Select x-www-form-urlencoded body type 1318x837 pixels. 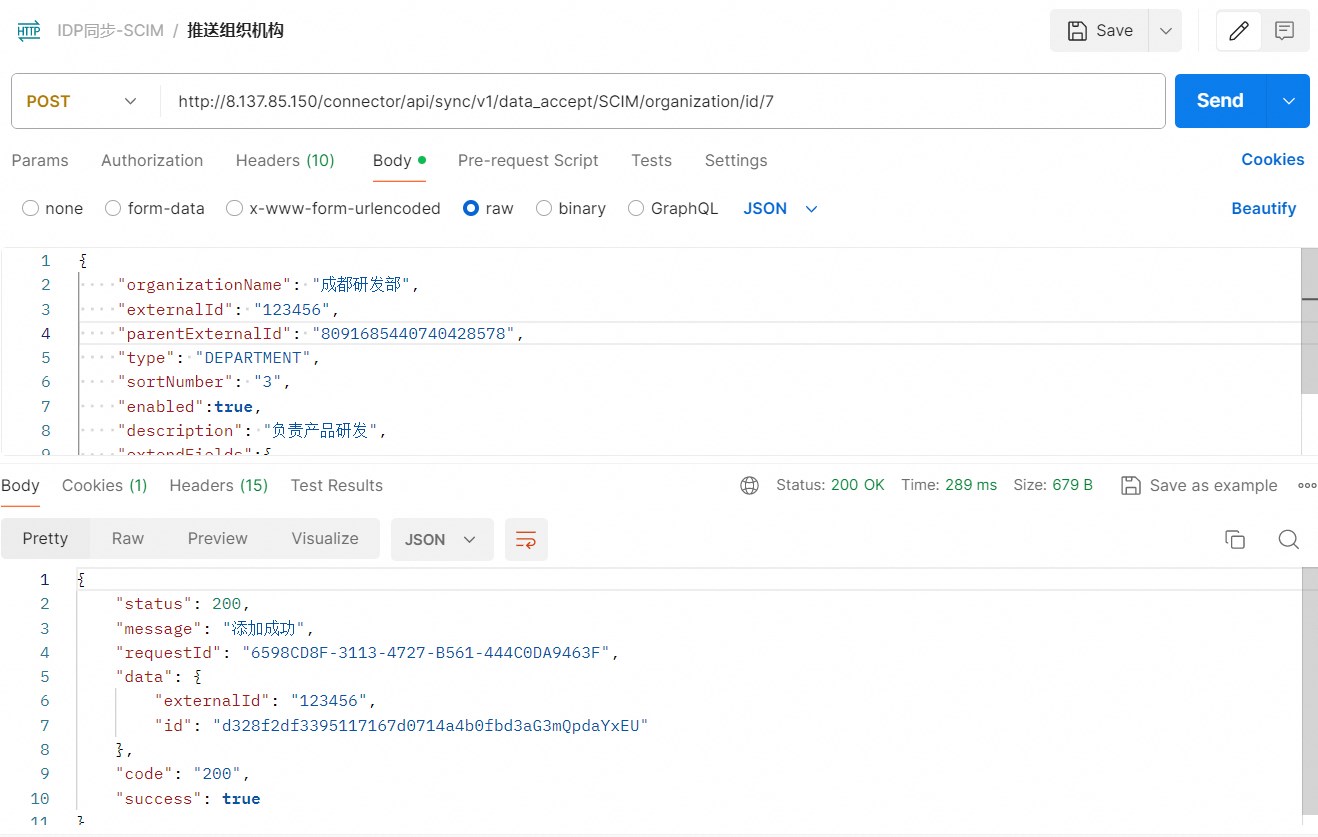(x=234, y=209)
